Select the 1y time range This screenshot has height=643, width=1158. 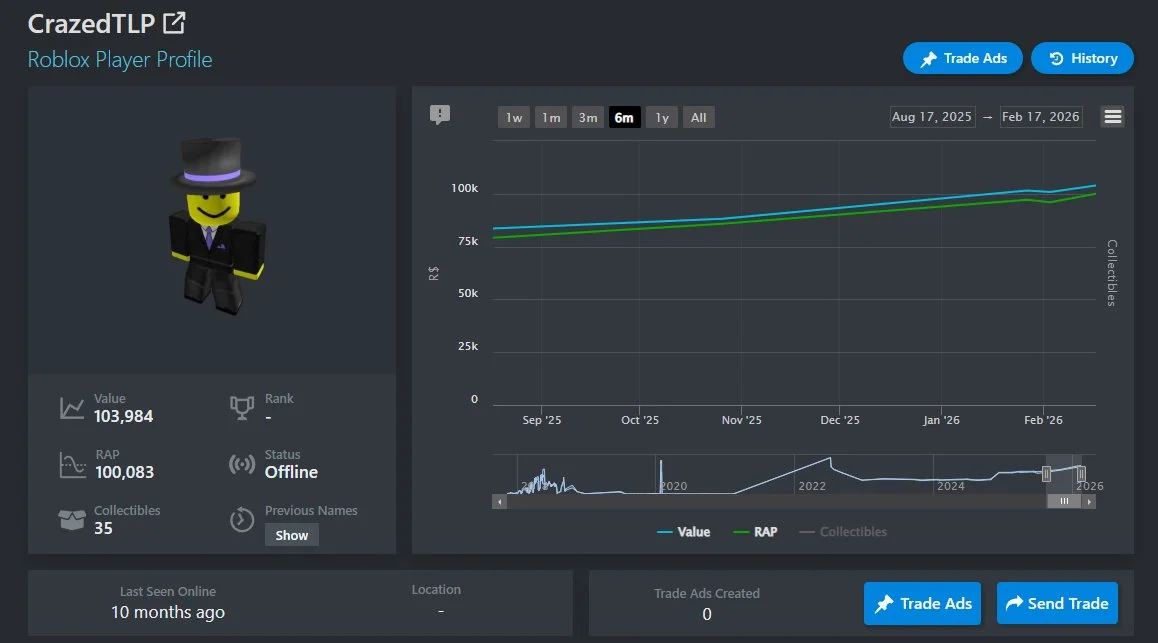pyautogui.click(x=661, y=117)
